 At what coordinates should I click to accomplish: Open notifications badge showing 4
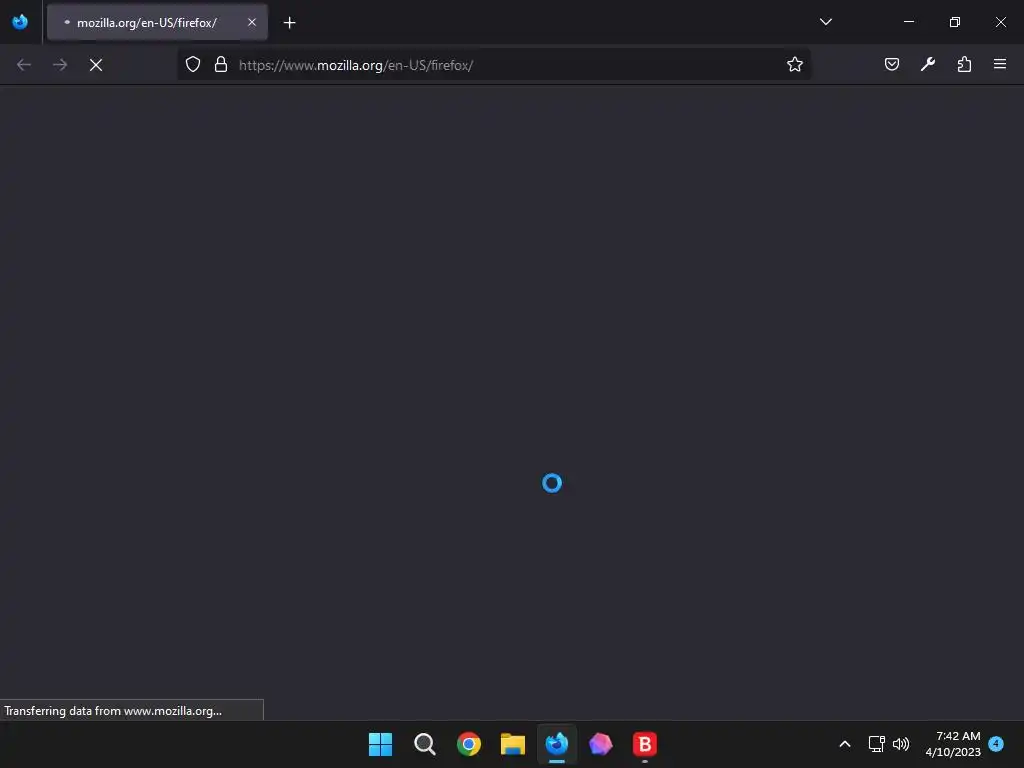point(996,743)
